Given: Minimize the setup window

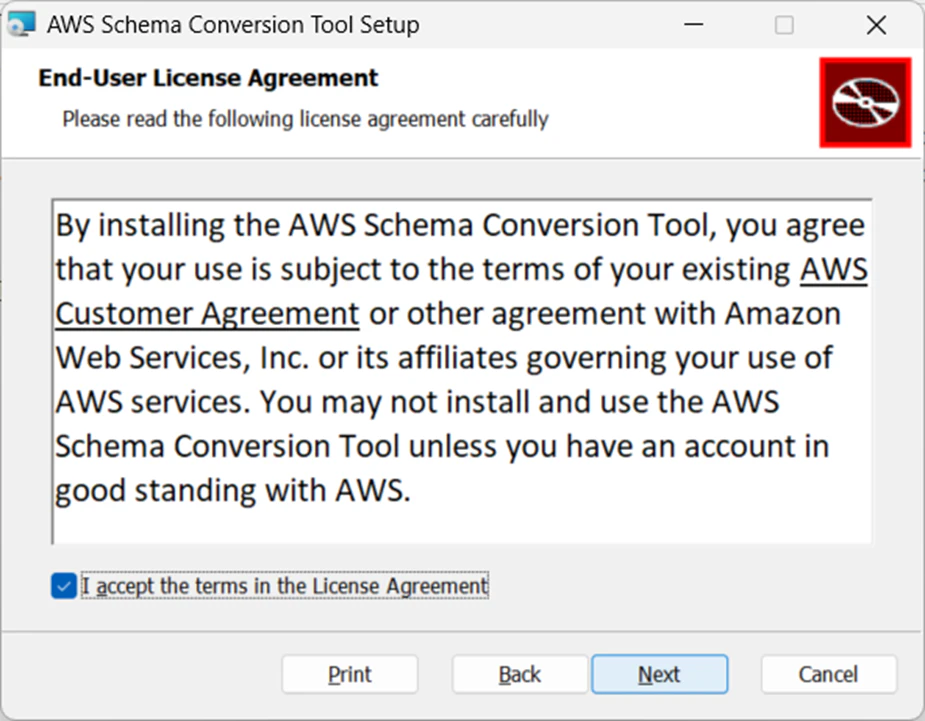Looking at the screenshot, I should (x=694, y=25).
